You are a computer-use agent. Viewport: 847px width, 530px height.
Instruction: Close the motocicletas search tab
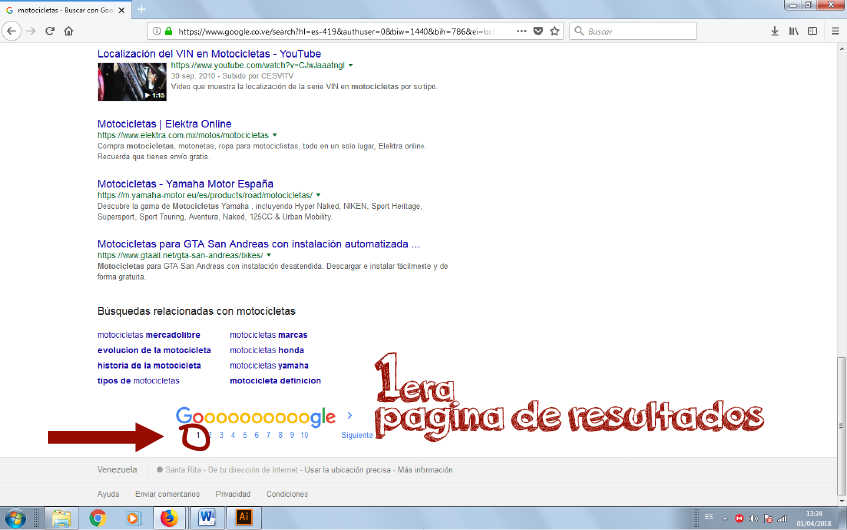[122, 10]
